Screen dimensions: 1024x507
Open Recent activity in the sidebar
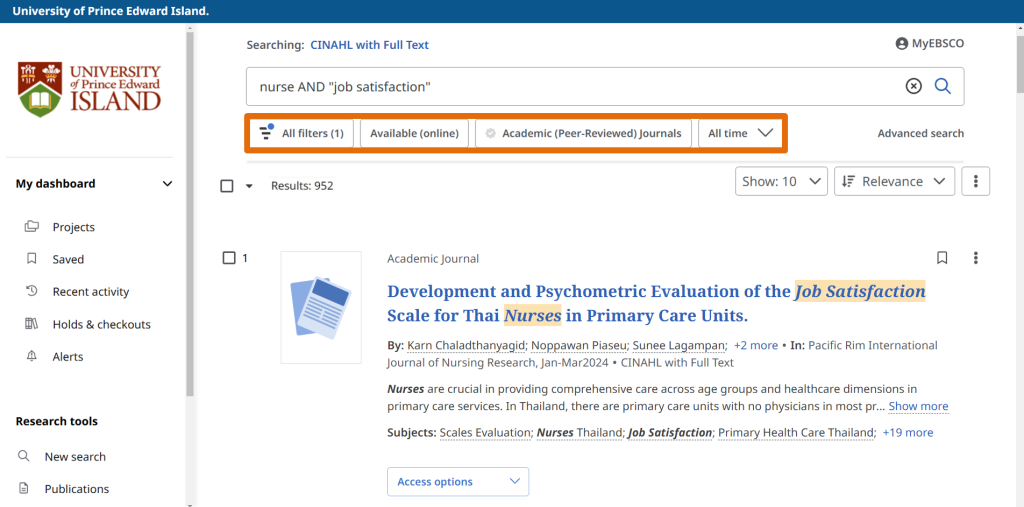click(x=90, y=292)
